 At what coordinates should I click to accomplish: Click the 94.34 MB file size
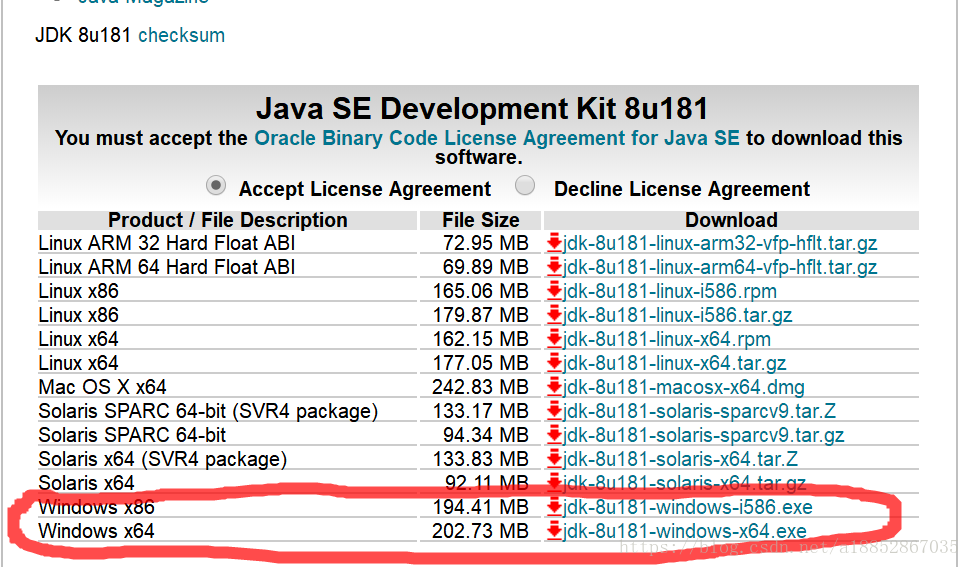(486, 435)
